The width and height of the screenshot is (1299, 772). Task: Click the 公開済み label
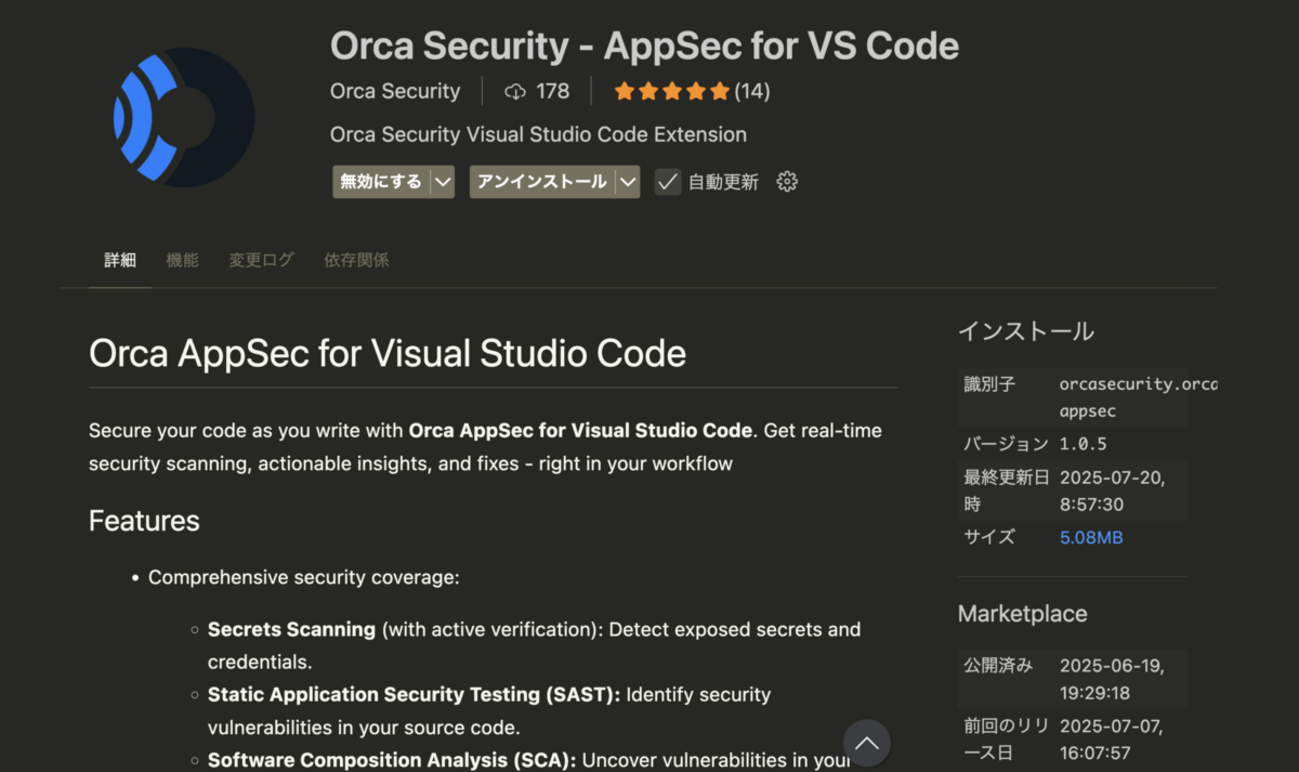coord(998,666)
